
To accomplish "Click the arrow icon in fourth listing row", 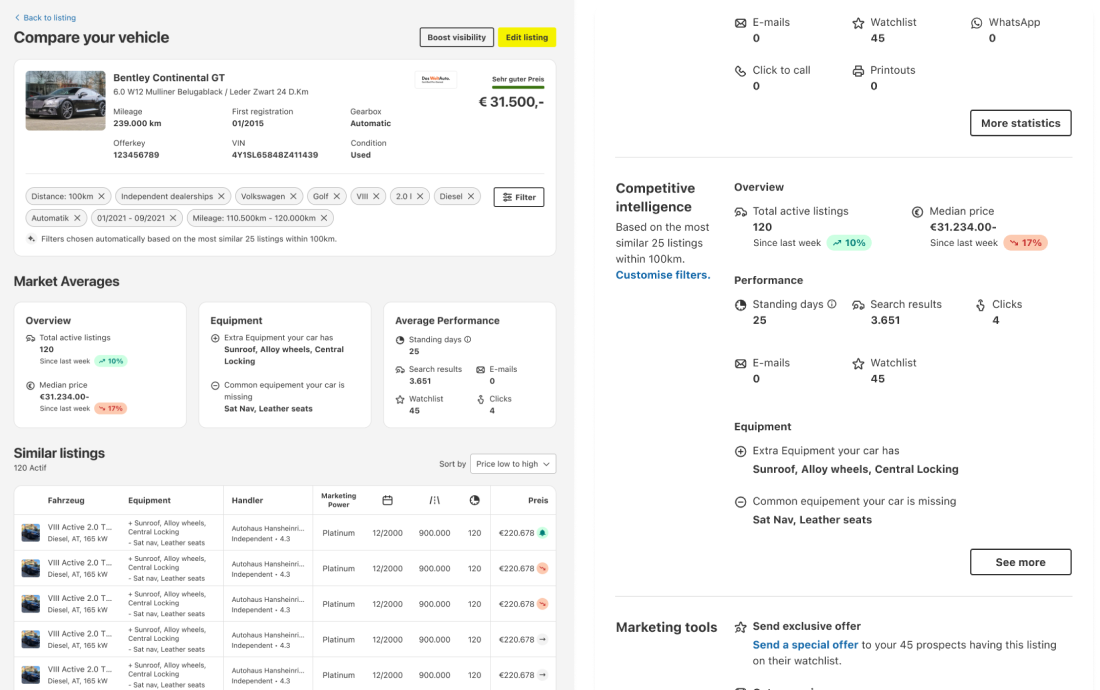I will tap(542, 640).
